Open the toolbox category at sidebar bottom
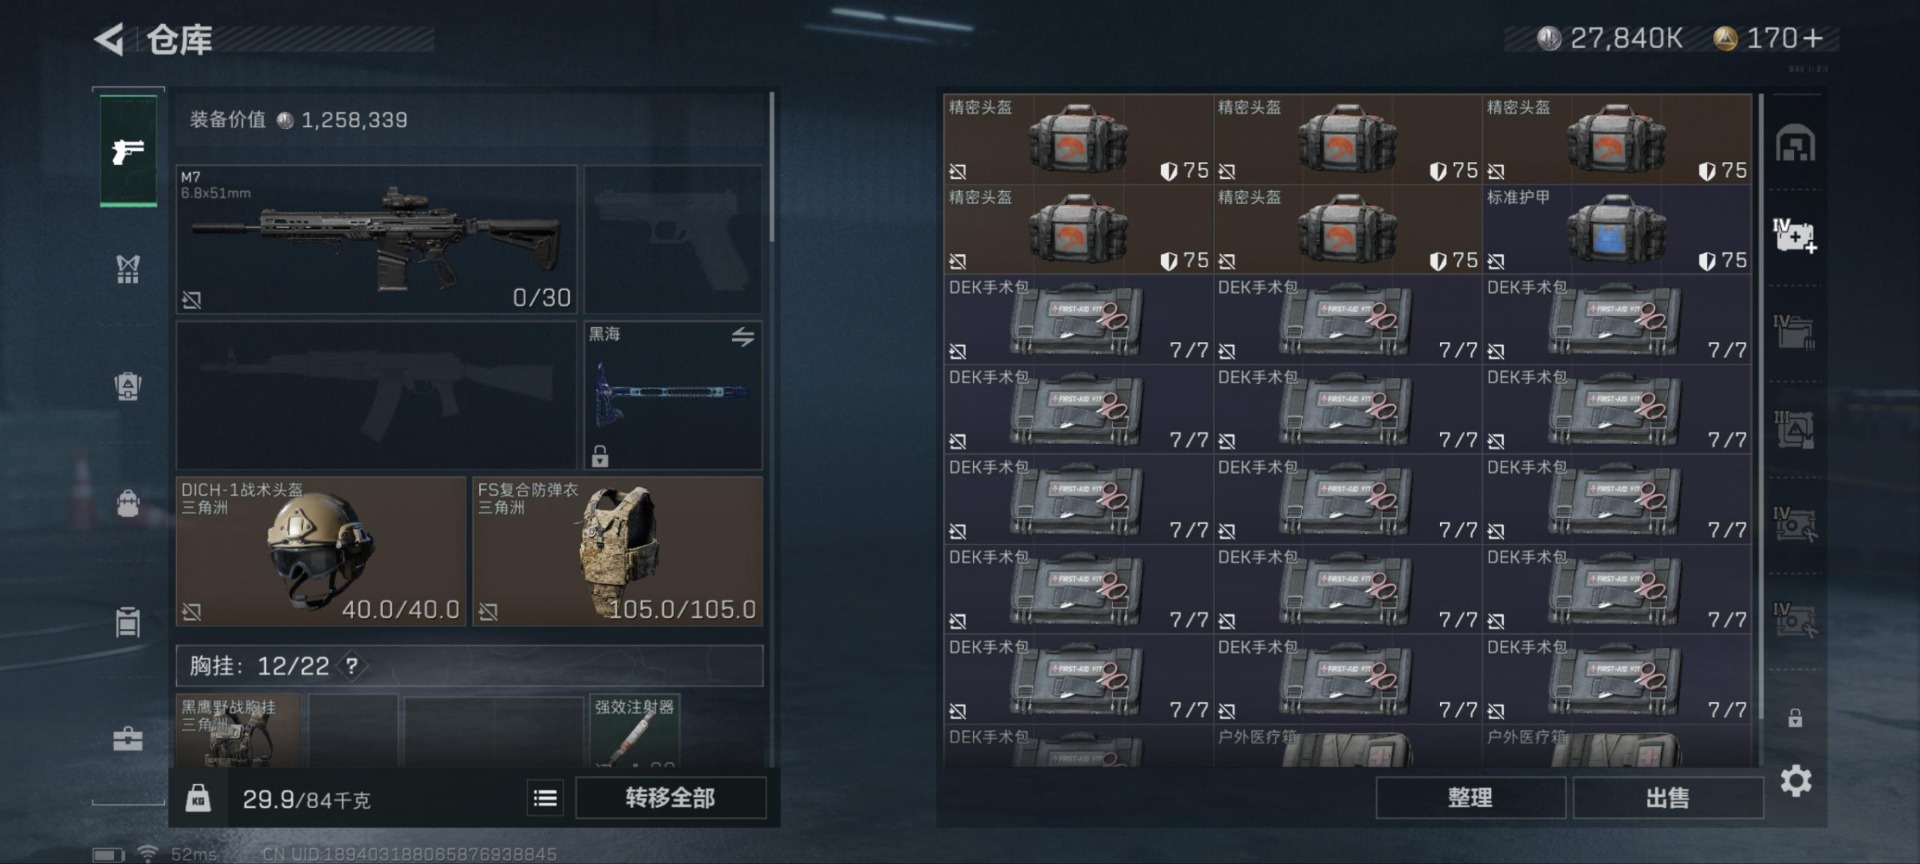The image size is (1920, 864). point(128,739)
